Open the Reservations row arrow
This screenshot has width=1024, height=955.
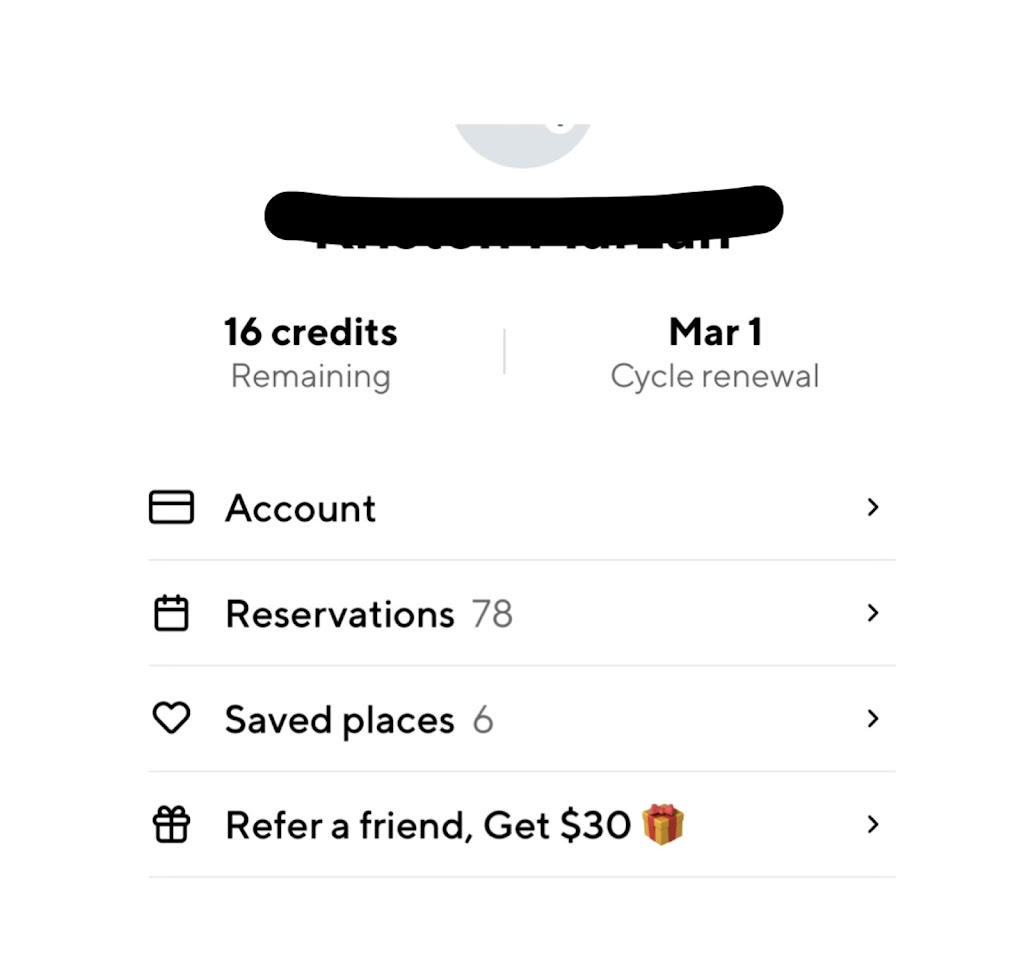tap(873, 613)
